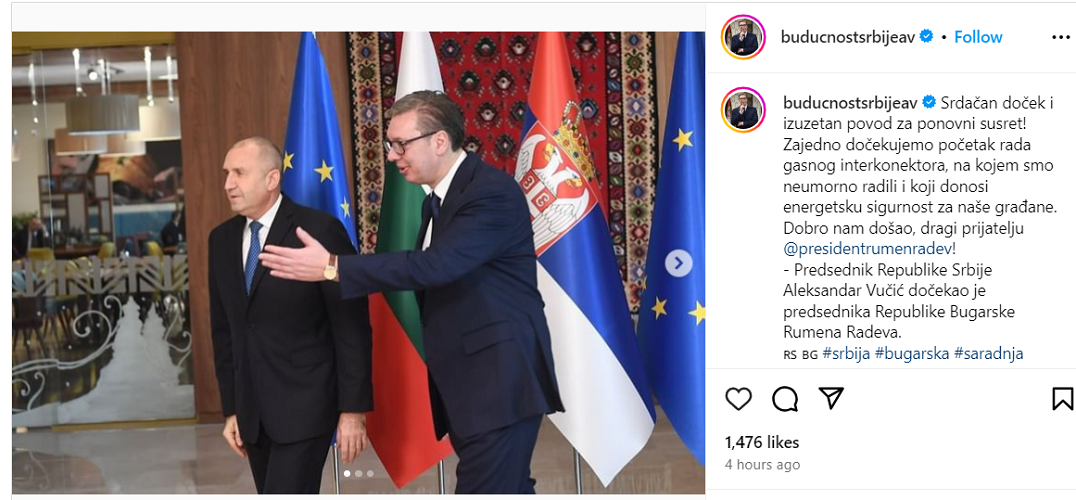View the 1,476 likes list

click(x=762, y=442)
